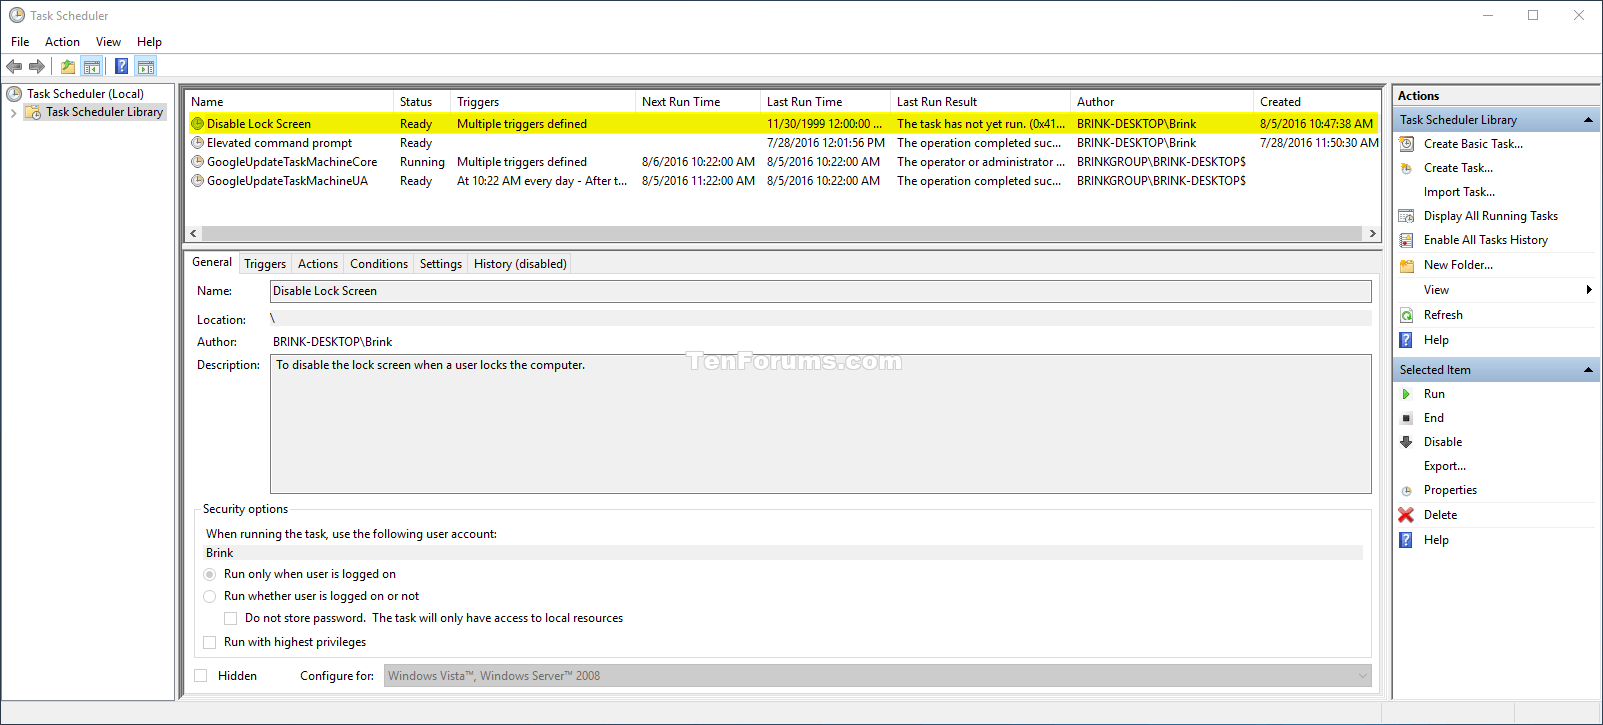
Task: Click the Elevated command prompt task icon
Action: (198, 143)
